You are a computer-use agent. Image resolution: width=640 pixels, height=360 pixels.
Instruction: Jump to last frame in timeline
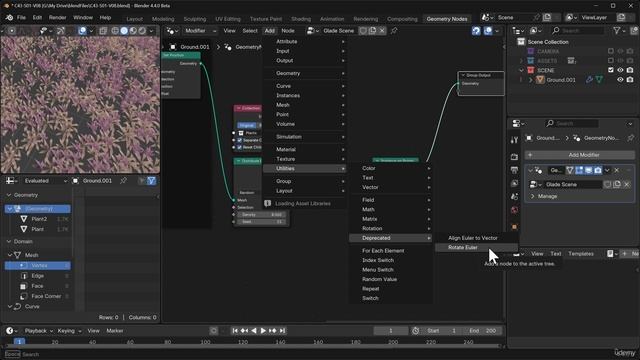(x=282, y=331)
